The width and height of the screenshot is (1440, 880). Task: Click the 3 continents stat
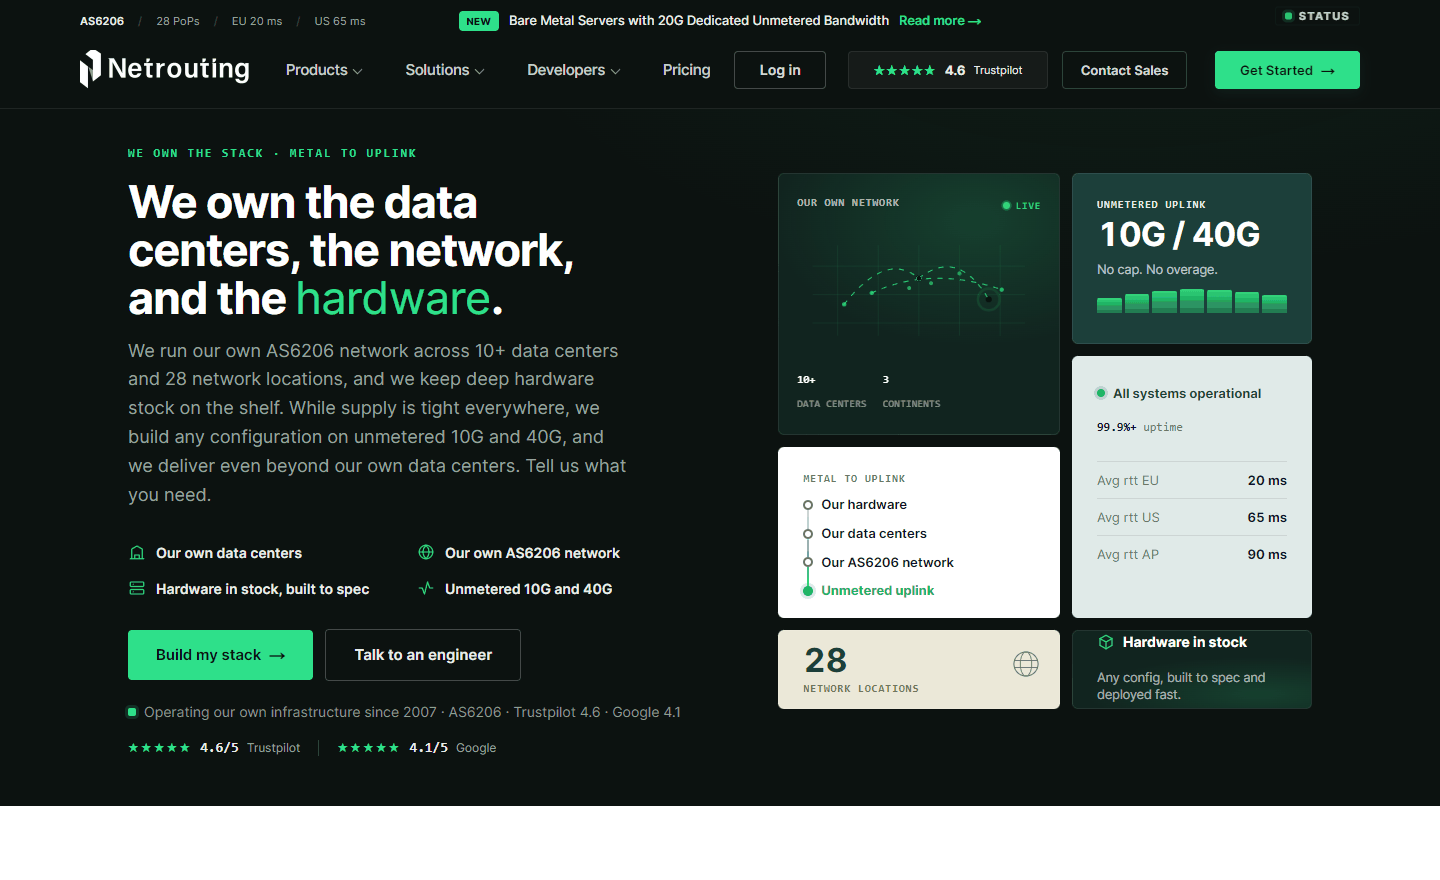(x=911, y=392)
